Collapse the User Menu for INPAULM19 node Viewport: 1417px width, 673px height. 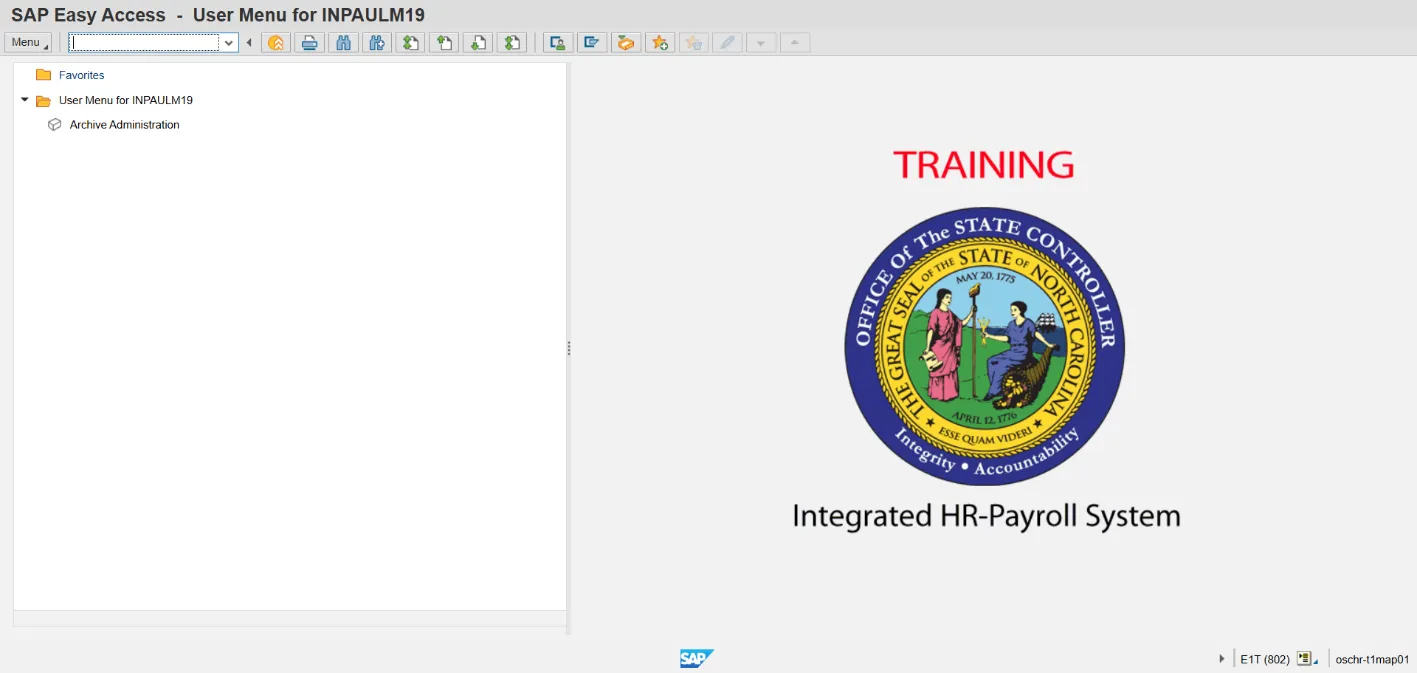click(25, 99)
